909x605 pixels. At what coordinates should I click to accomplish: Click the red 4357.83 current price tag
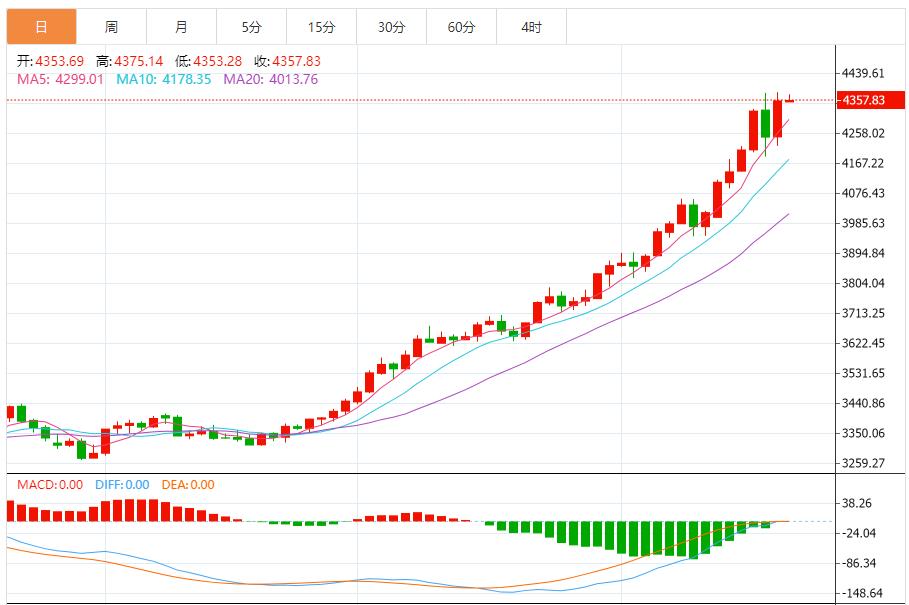point(863,100)
